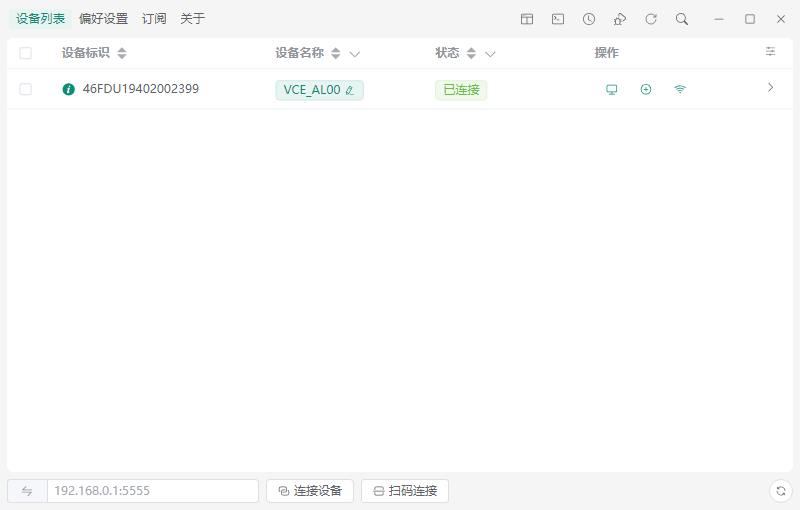
Task: Click 扫码连接 button
Action: pos(405,491)
